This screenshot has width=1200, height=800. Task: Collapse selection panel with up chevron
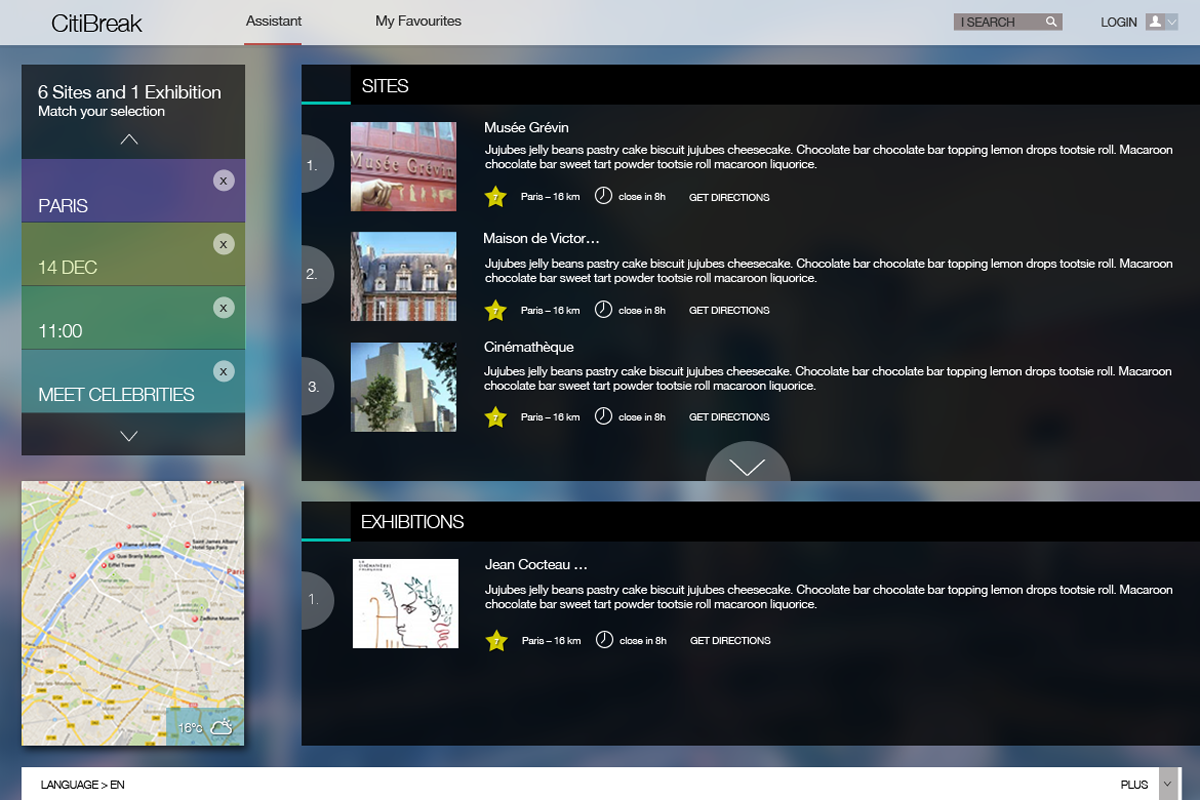pos(129,139)
